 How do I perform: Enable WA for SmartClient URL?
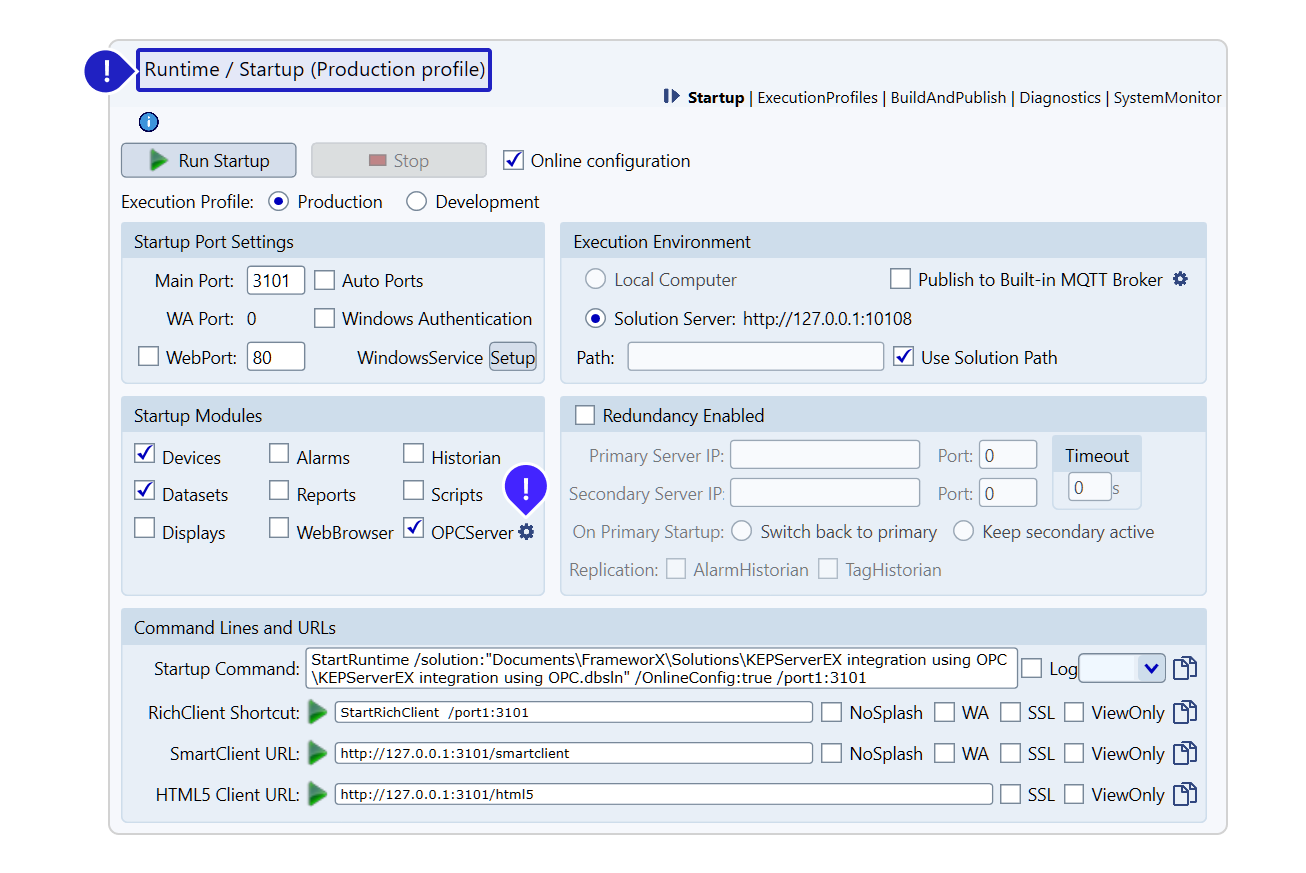pyautogui.click(x=944, y=753)
